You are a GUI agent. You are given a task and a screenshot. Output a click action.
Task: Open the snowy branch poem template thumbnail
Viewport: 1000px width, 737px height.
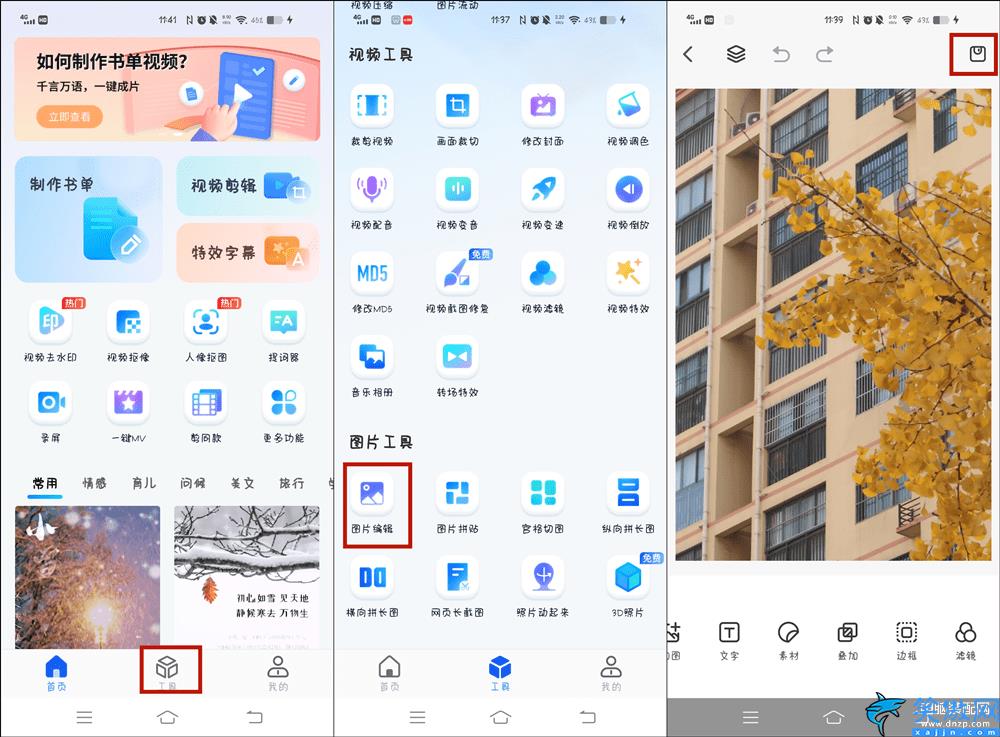pyautogui.click(x=247, y=577)
